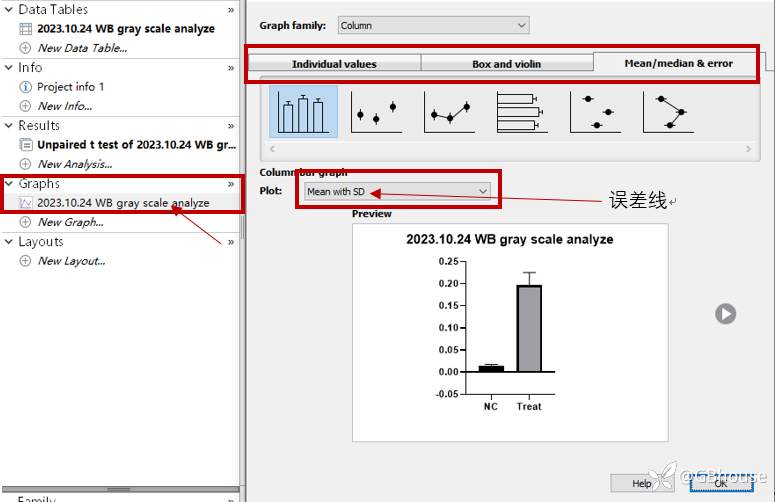Choose the scatter points with error bars icon
Screen dimensions: 776x502
(x=376, y=111)
